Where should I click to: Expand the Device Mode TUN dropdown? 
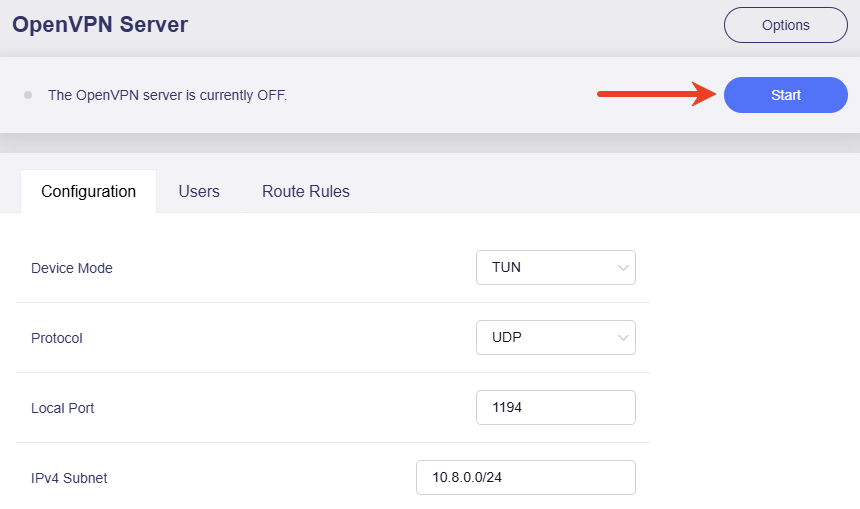click(x=555, y=268)
